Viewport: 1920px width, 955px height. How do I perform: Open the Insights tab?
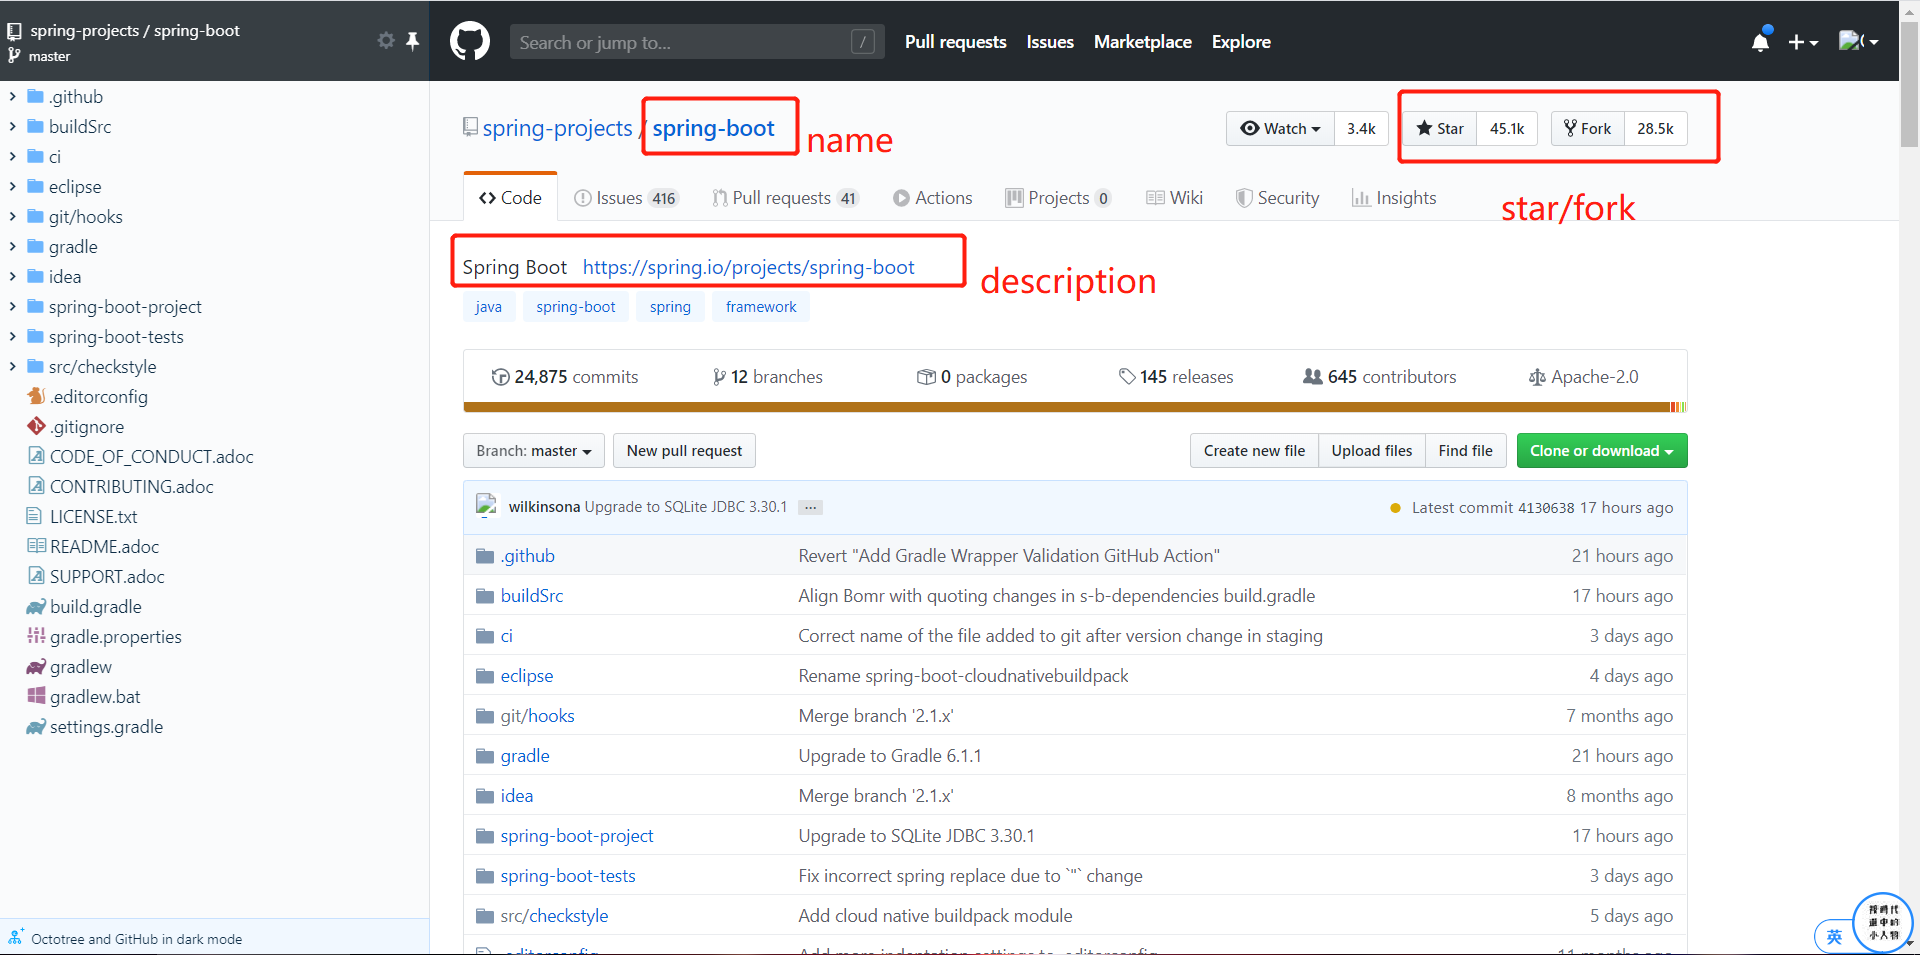[x=1394, y=198]
